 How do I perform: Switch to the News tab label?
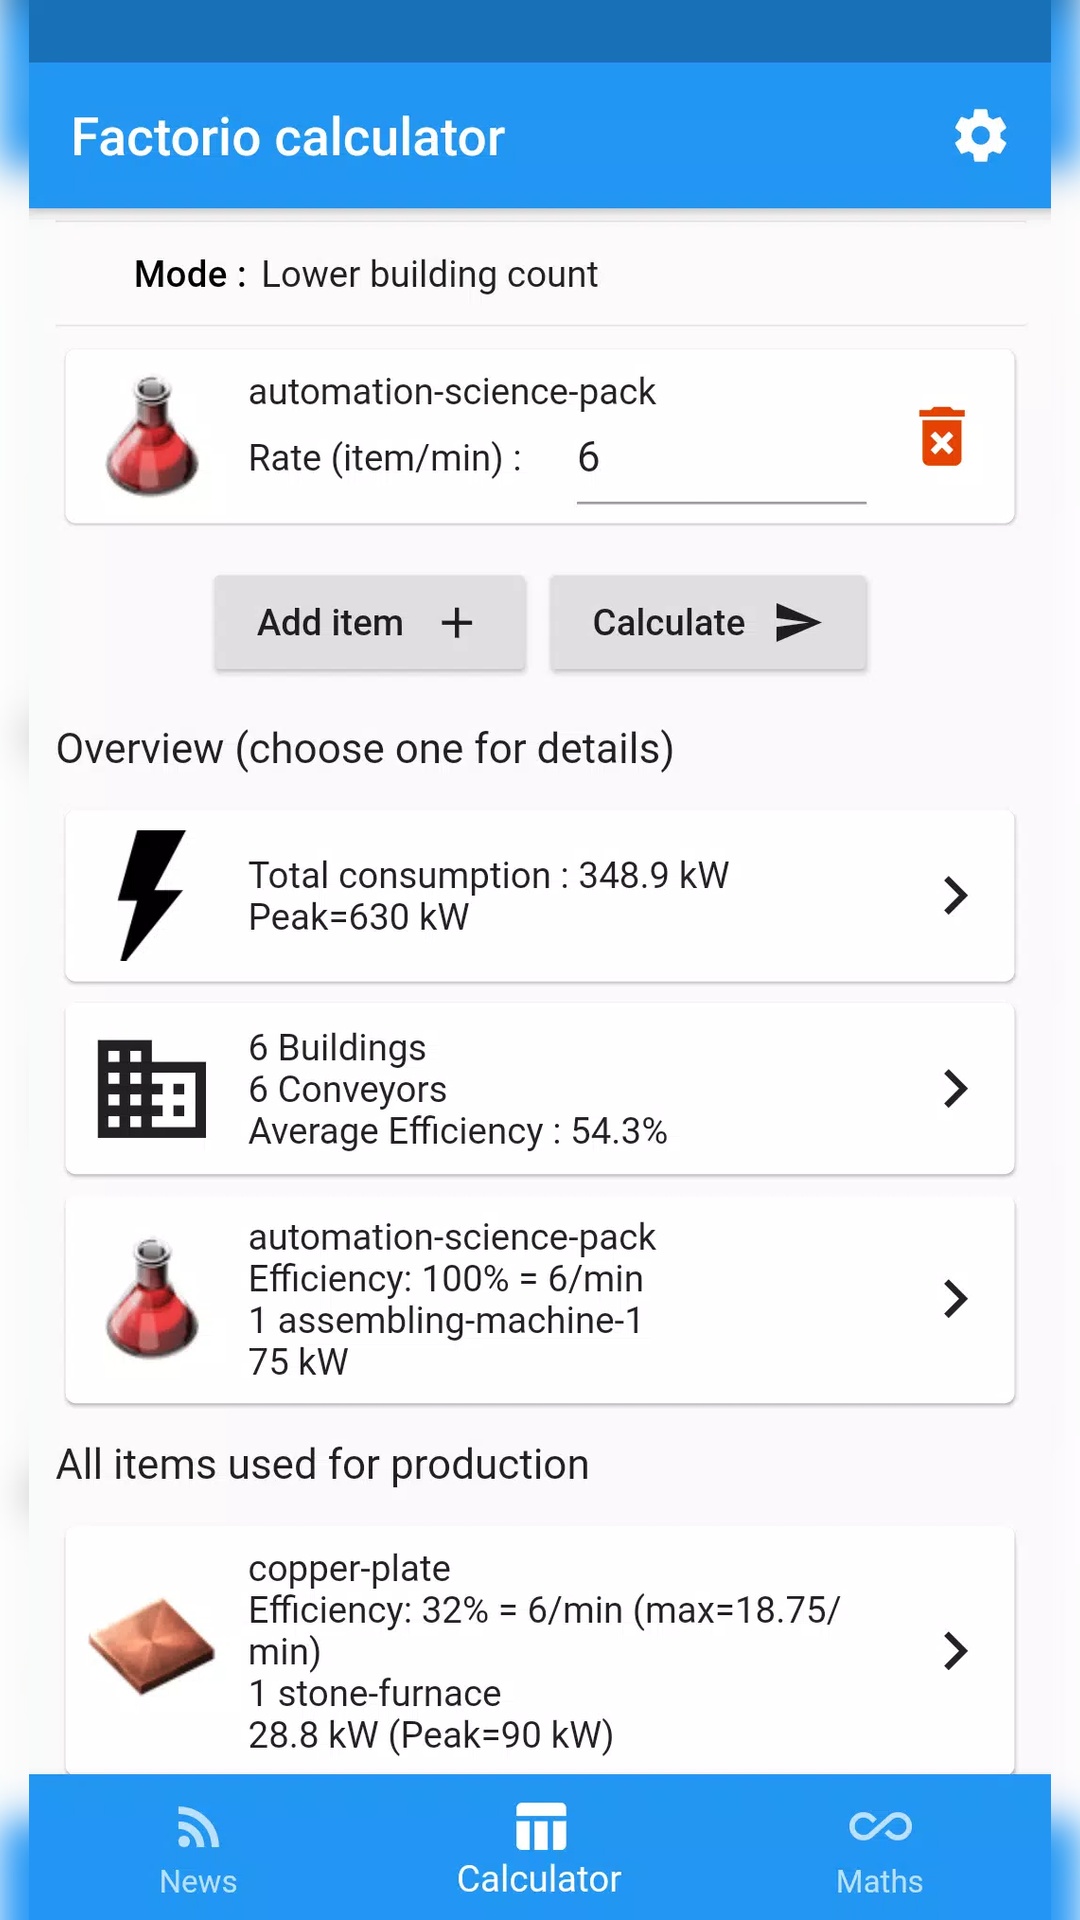pos(198,1881)
